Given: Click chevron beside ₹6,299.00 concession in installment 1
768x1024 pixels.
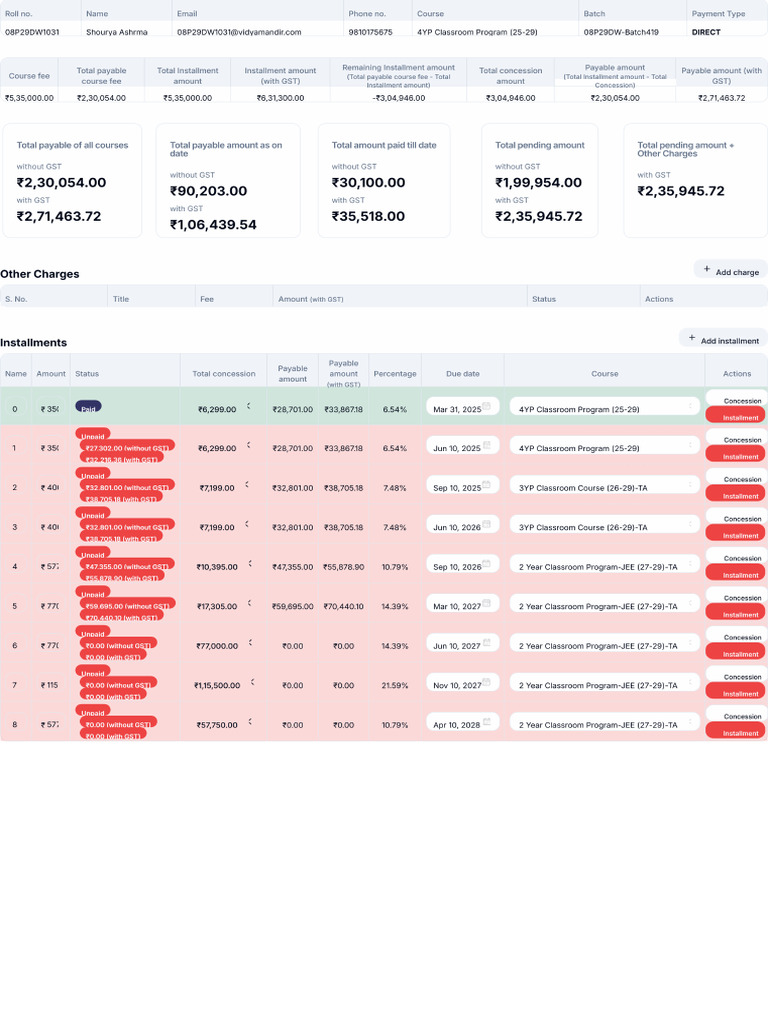Looking at the screenshot, I should 249,445.
